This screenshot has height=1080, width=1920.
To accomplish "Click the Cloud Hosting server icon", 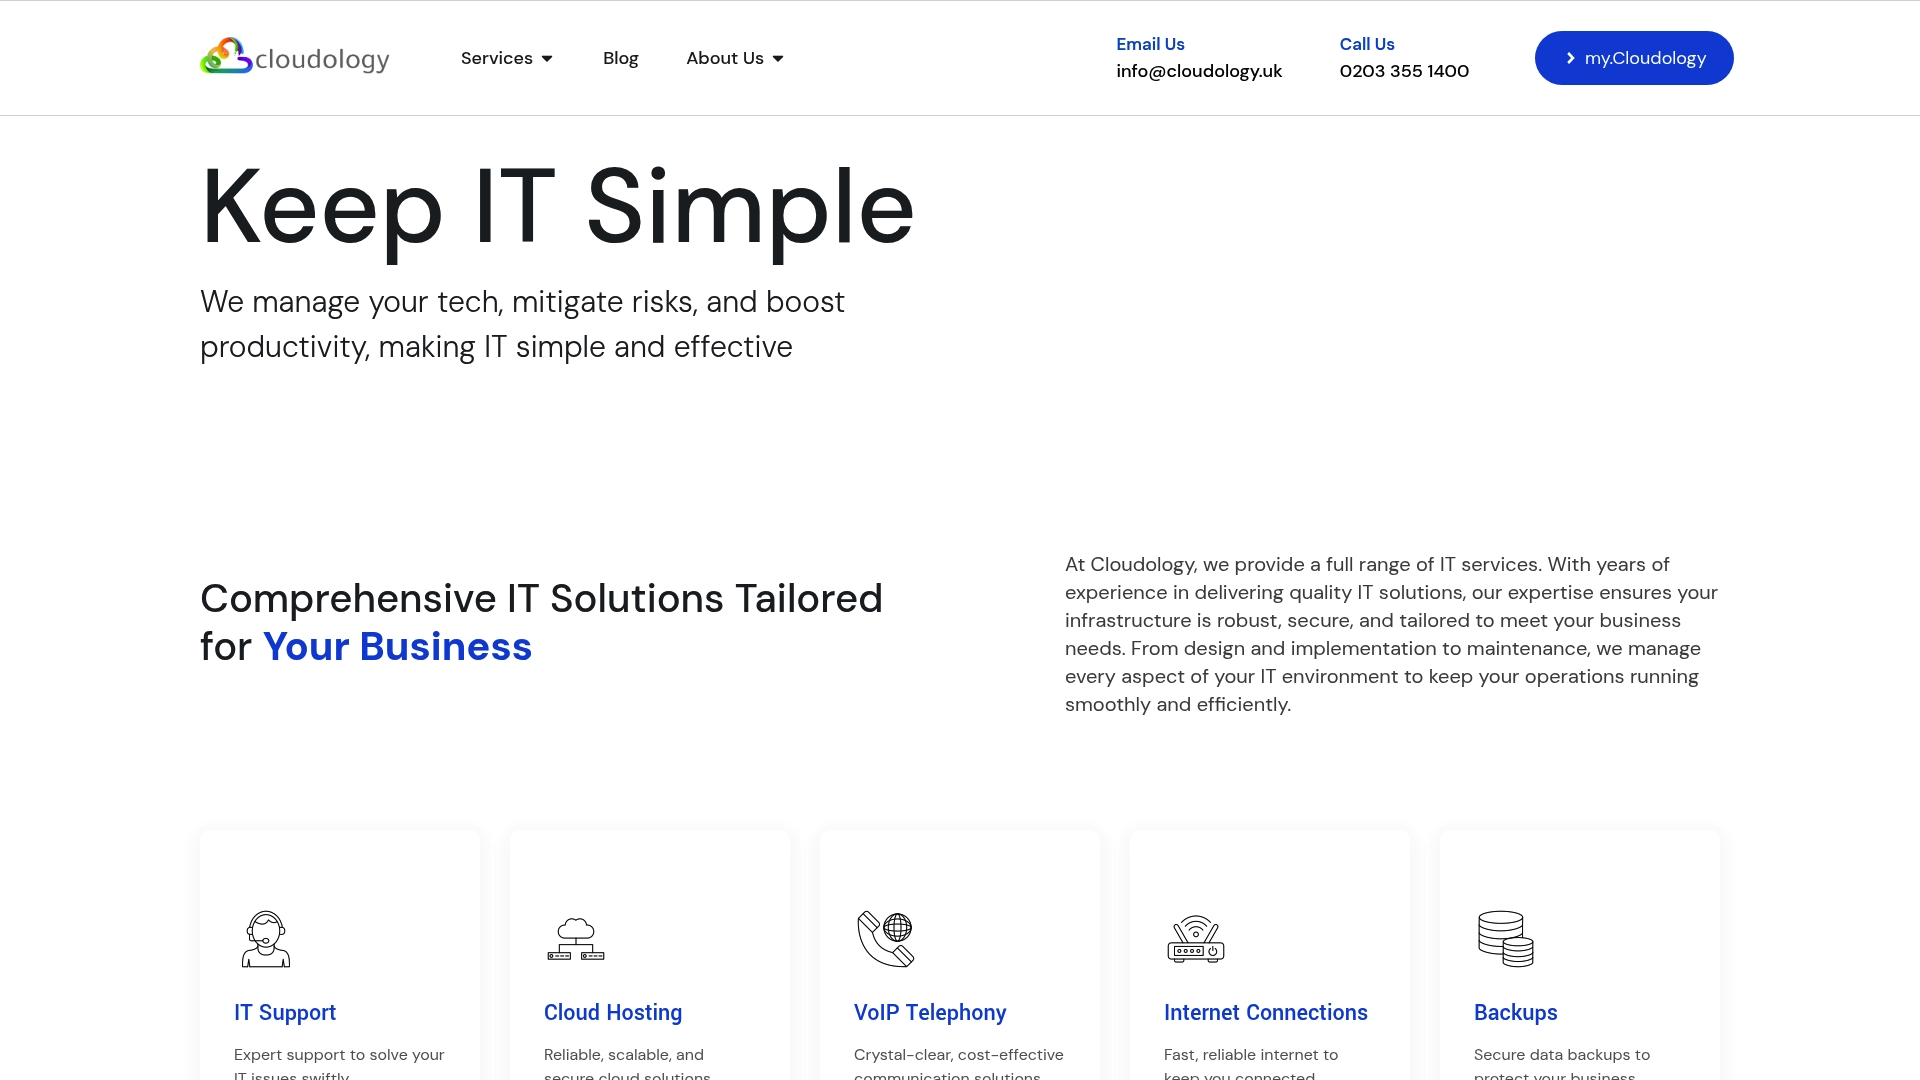I will (576, 939).
